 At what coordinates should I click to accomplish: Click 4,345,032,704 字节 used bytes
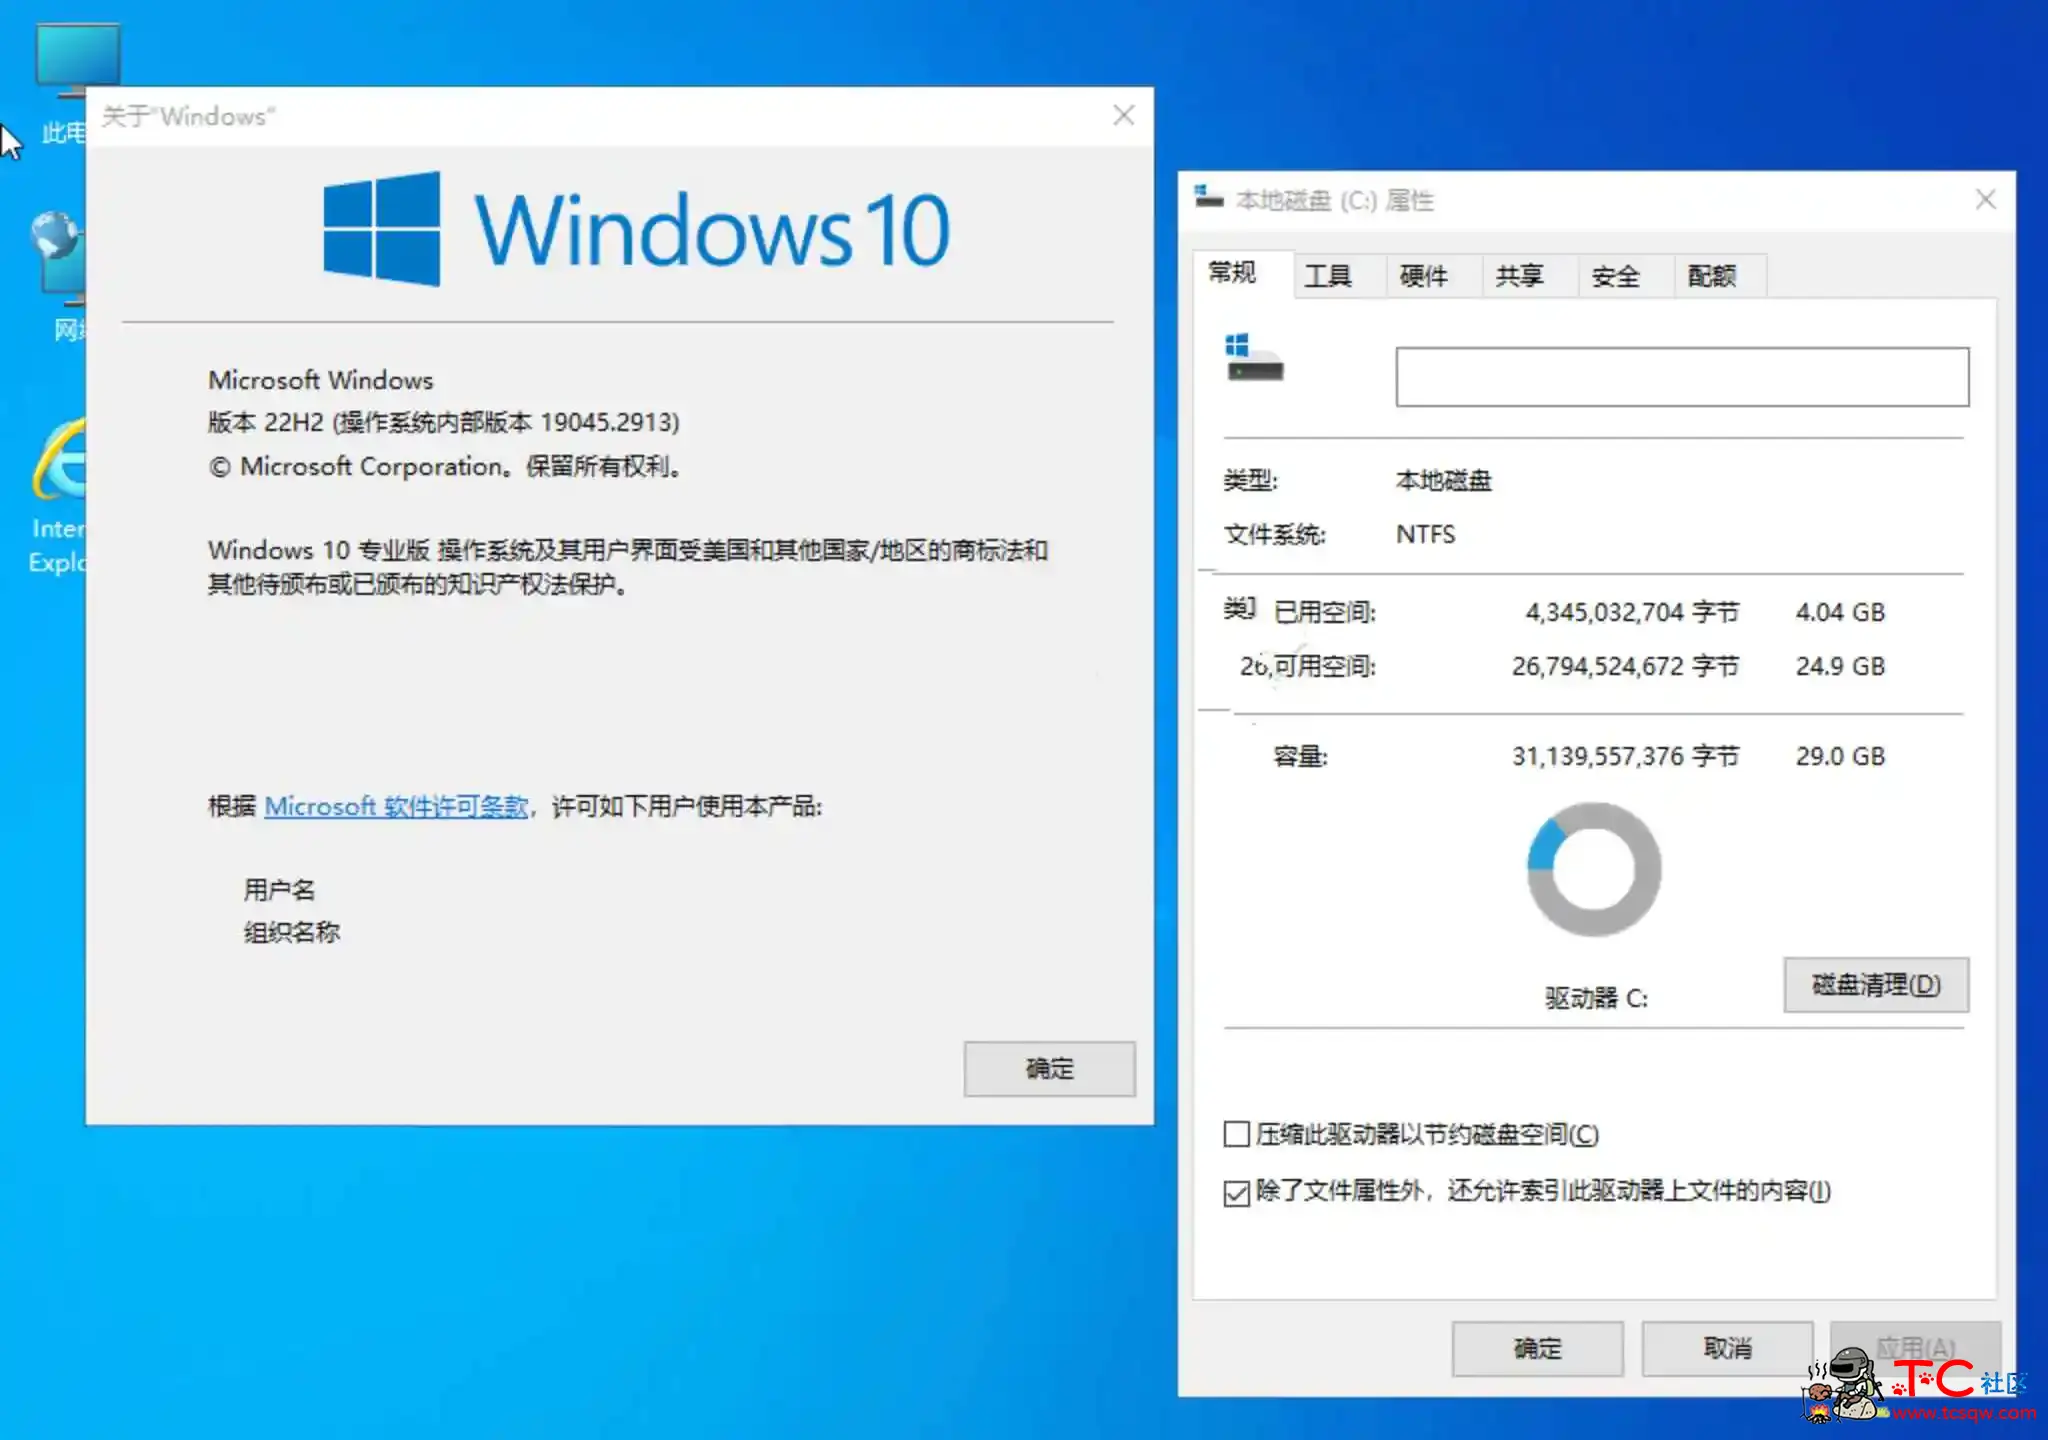coord(1632,612)
